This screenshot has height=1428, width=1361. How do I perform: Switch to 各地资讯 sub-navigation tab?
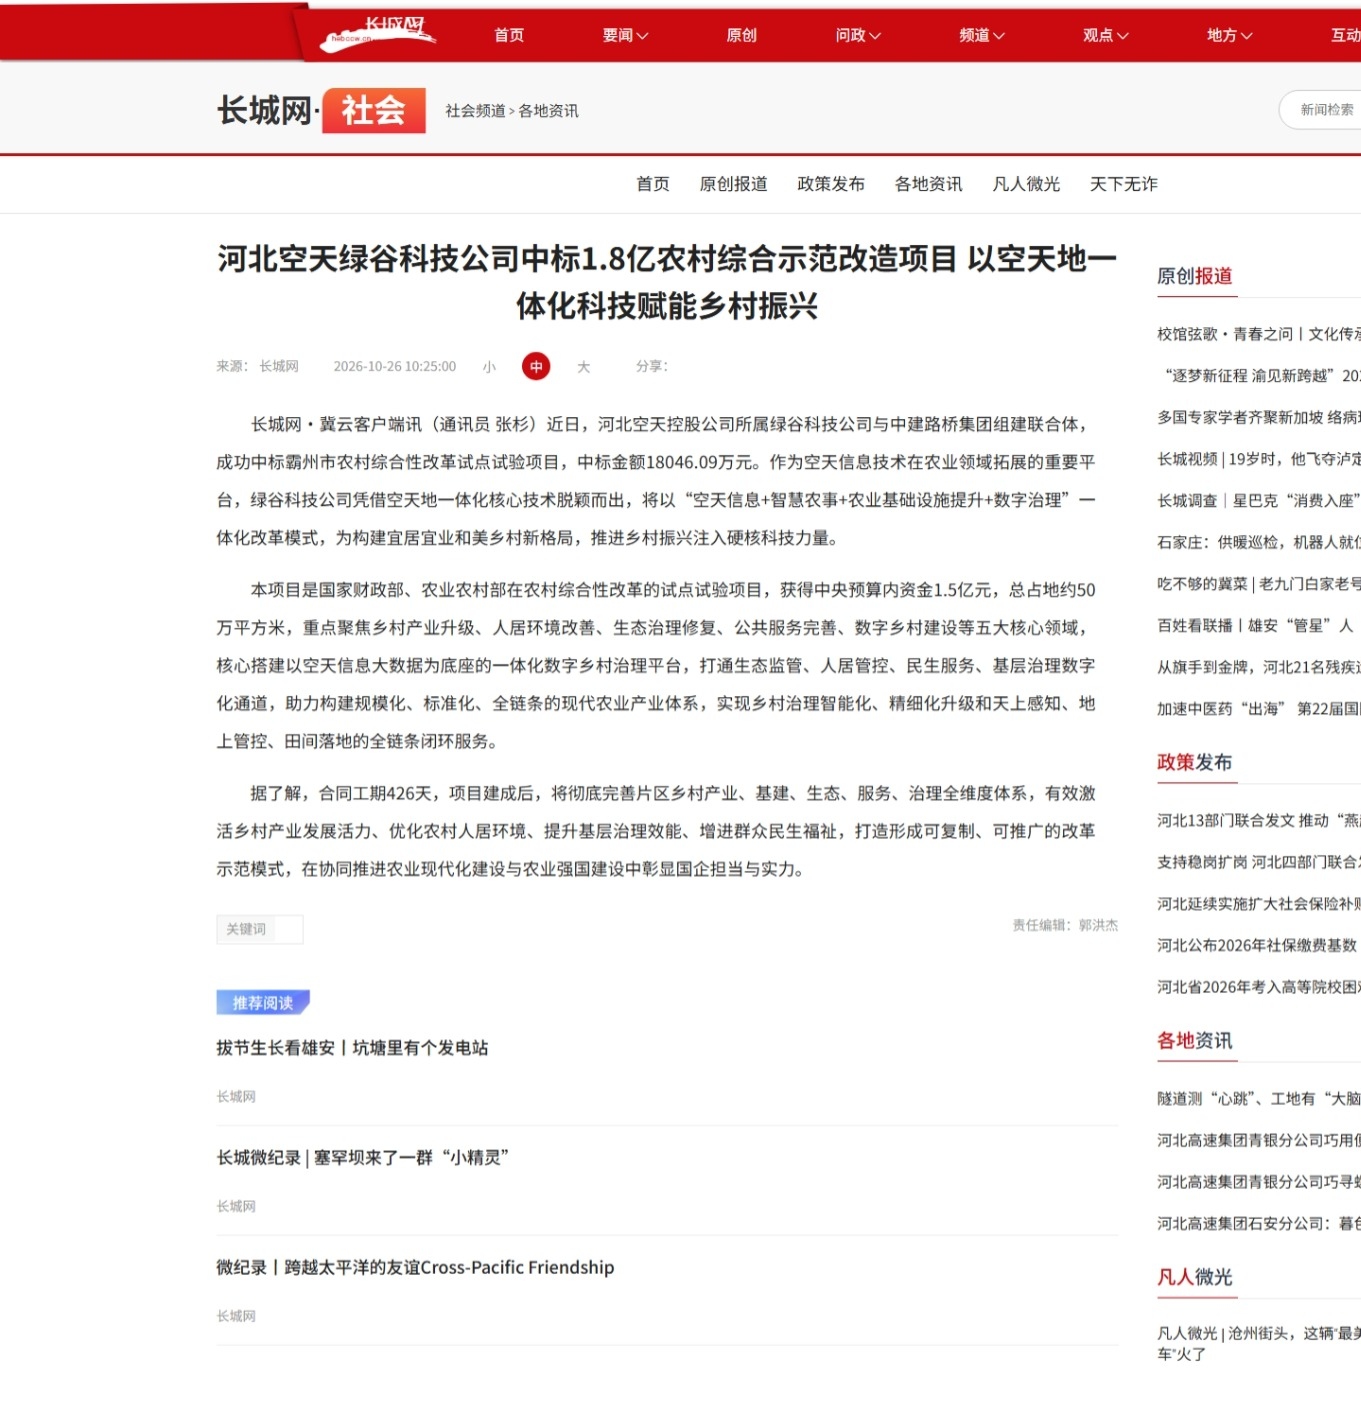[x=928, y=184]
